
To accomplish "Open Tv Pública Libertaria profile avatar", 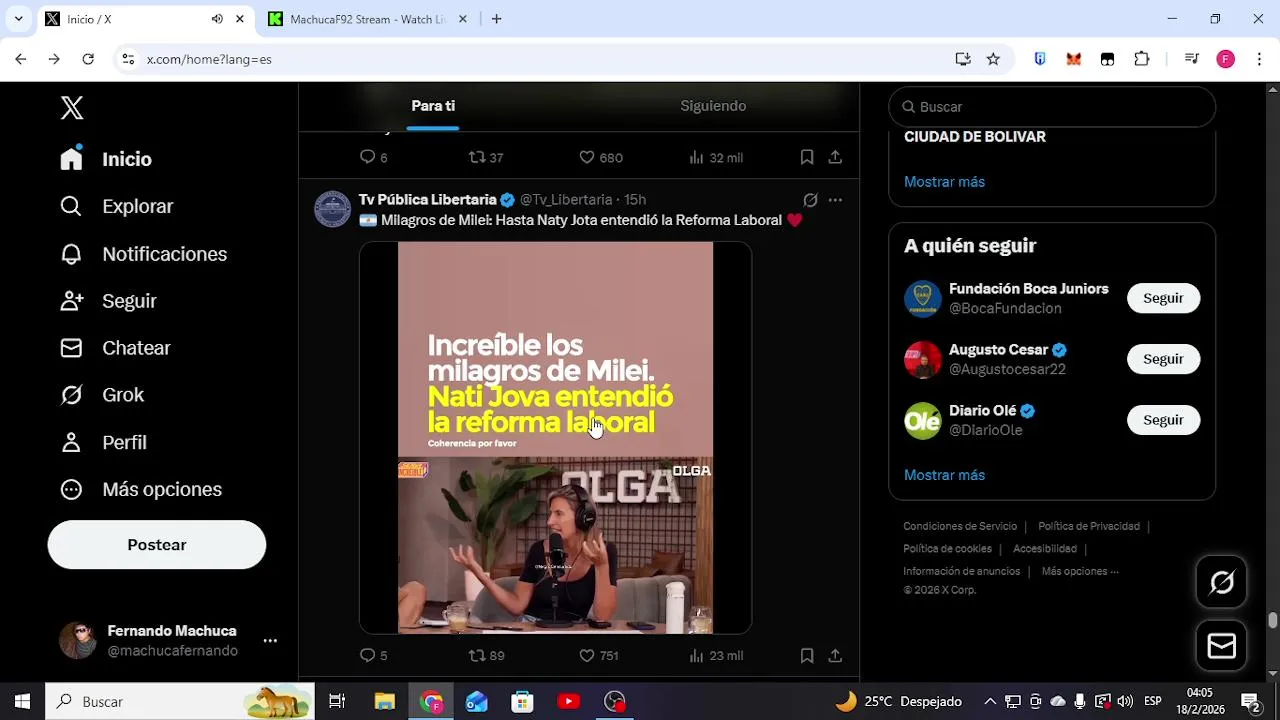I will point(333,209).
